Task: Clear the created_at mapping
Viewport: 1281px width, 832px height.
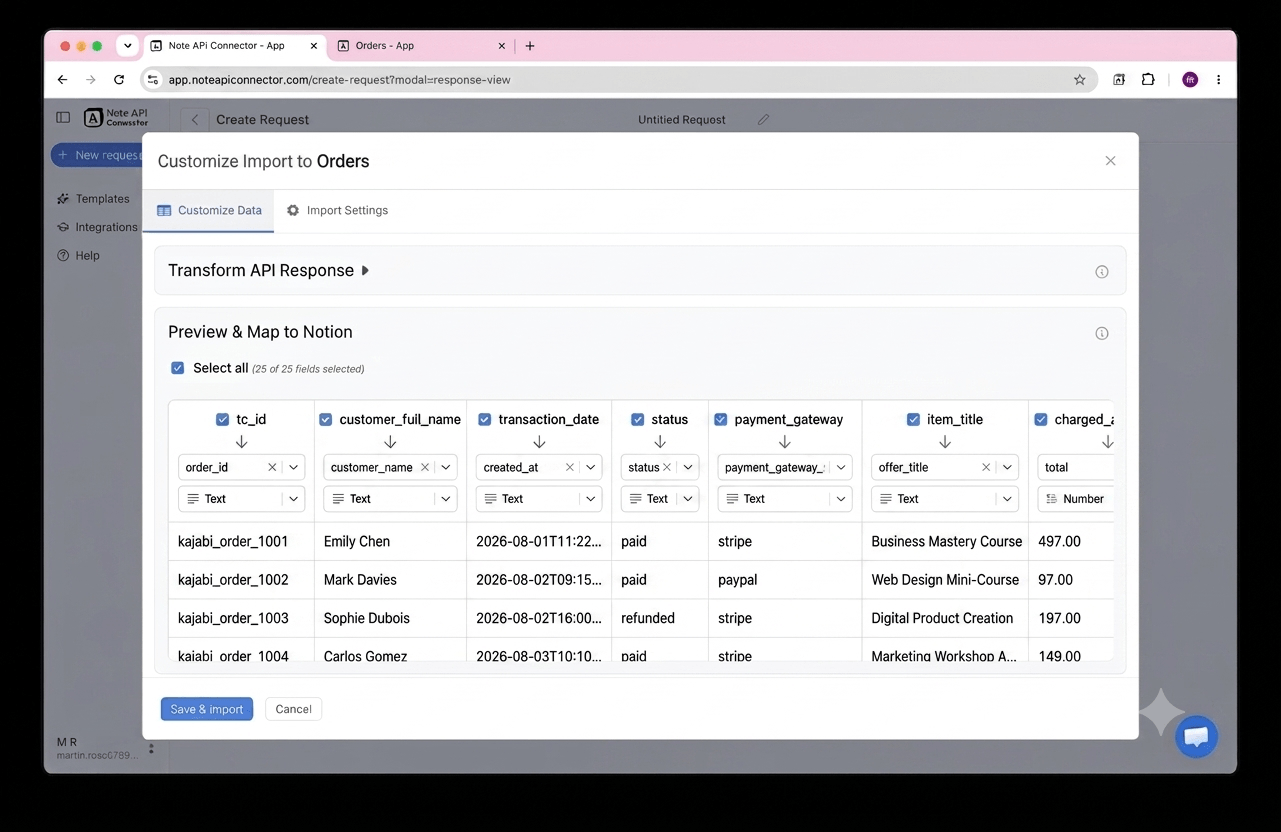Action: tap(570, 467)
